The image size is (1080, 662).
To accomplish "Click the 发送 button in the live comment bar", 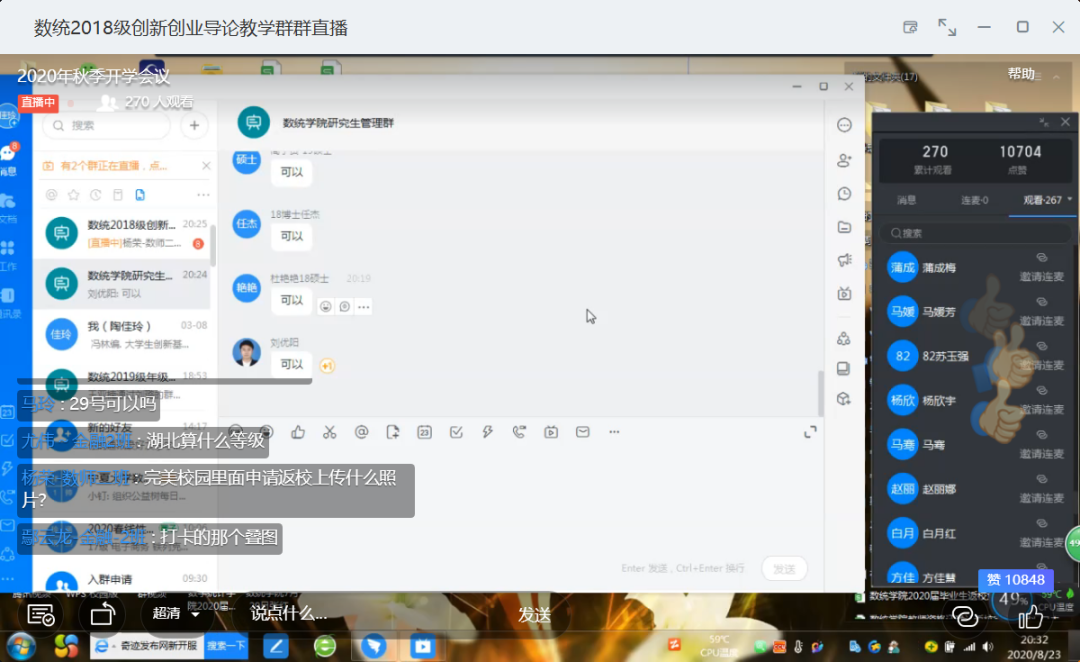I will [535, 614].
